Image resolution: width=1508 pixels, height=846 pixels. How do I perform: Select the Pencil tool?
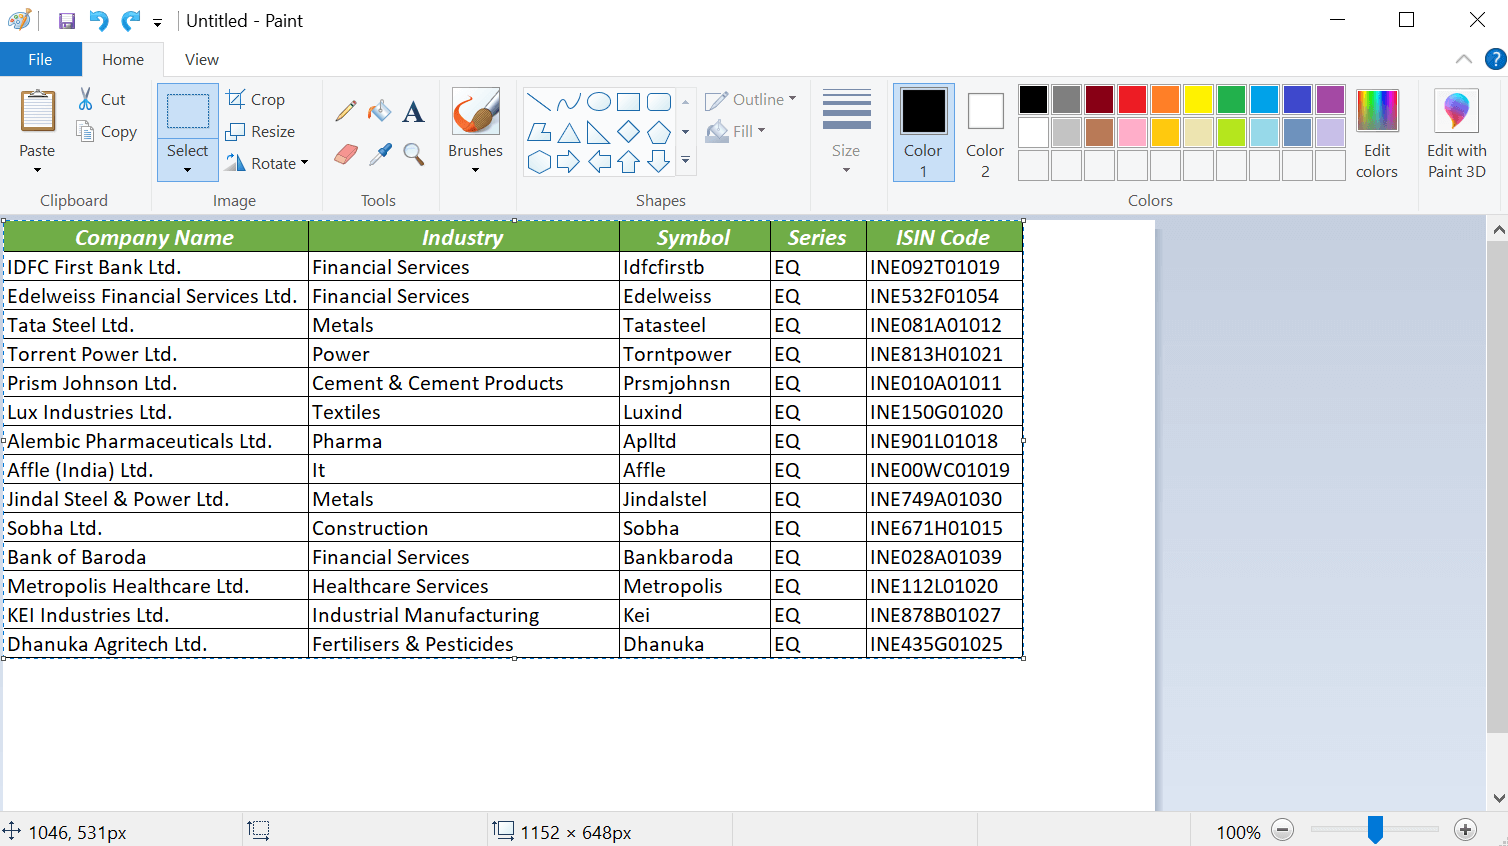[x=346, y=111]
